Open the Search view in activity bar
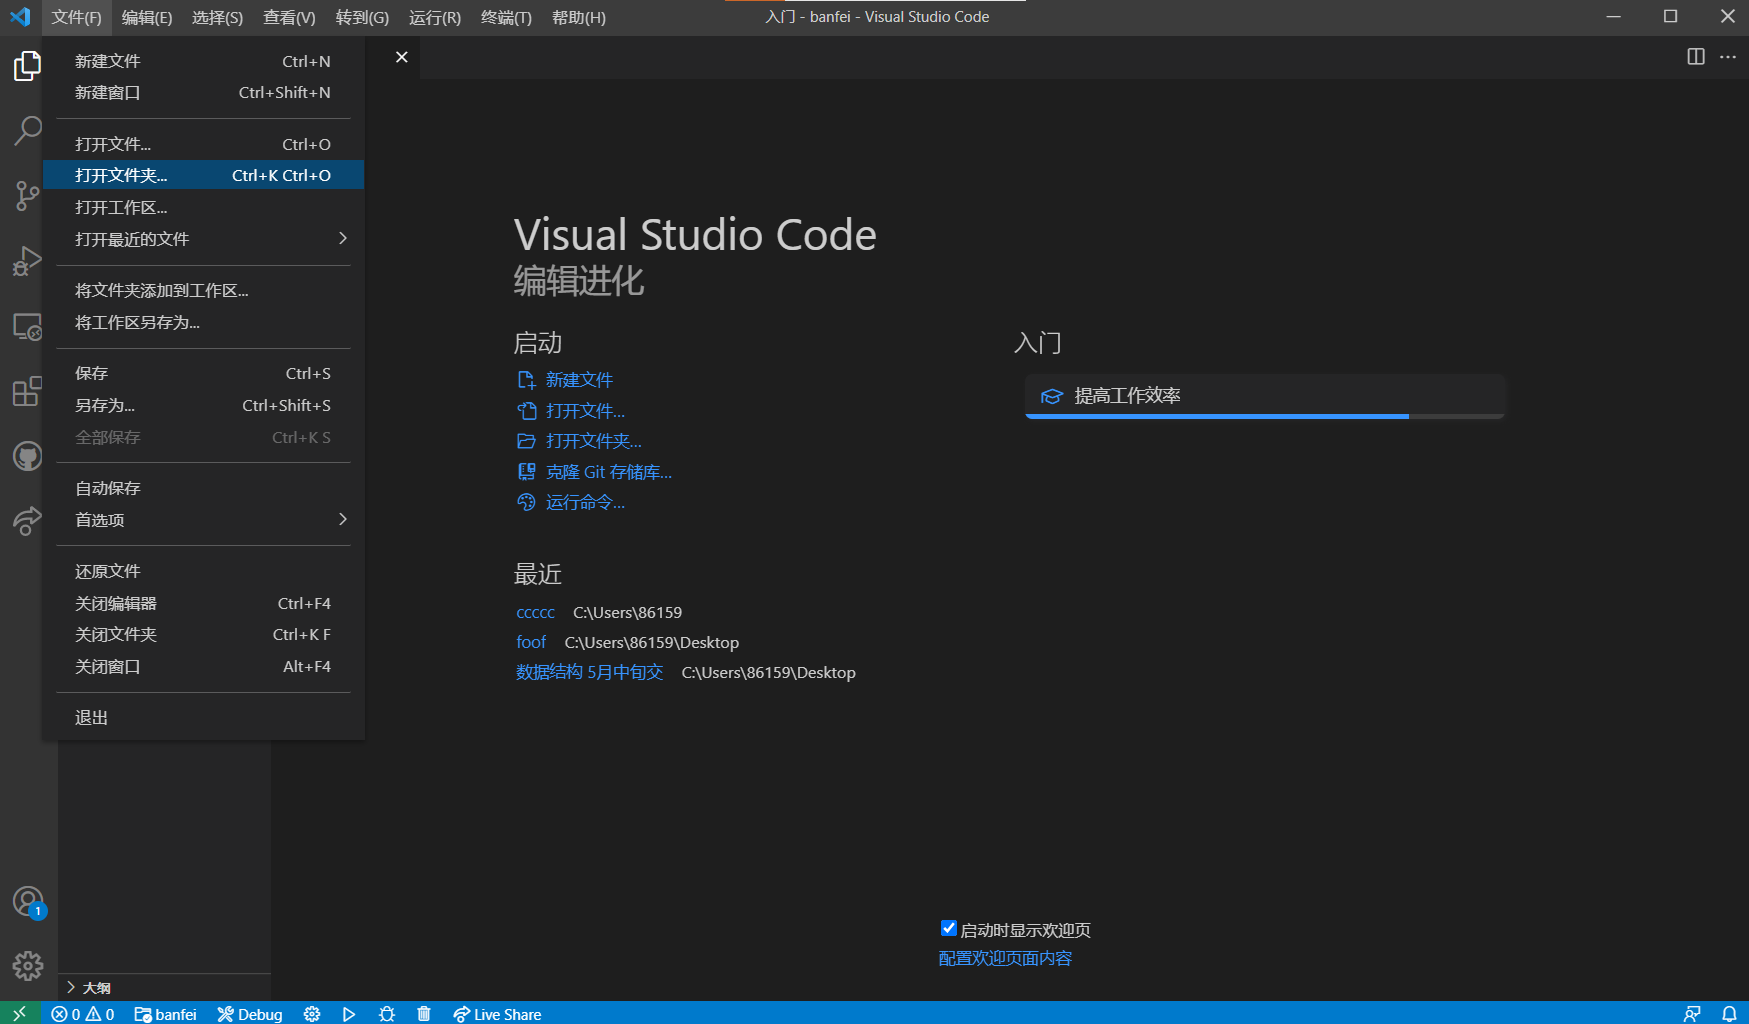Viewport: 1749px width, 1024px height. [x=28, y=130]
